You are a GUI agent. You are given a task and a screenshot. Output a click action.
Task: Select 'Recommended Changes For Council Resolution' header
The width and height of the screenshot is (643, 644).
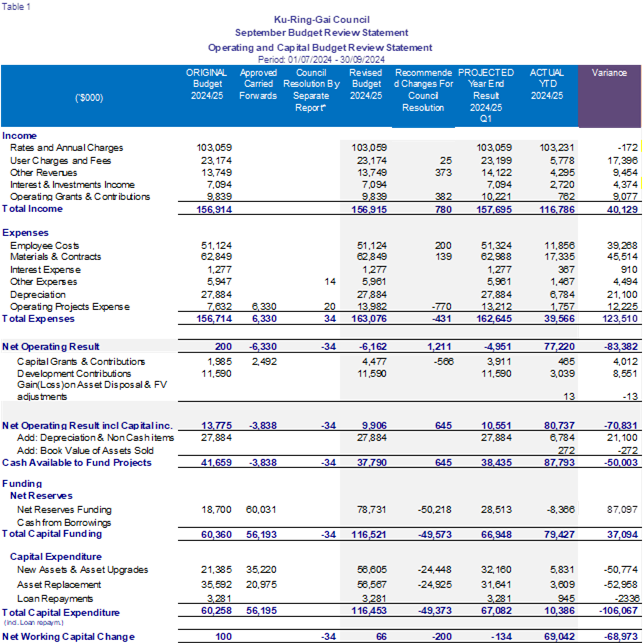pos(423,90)
